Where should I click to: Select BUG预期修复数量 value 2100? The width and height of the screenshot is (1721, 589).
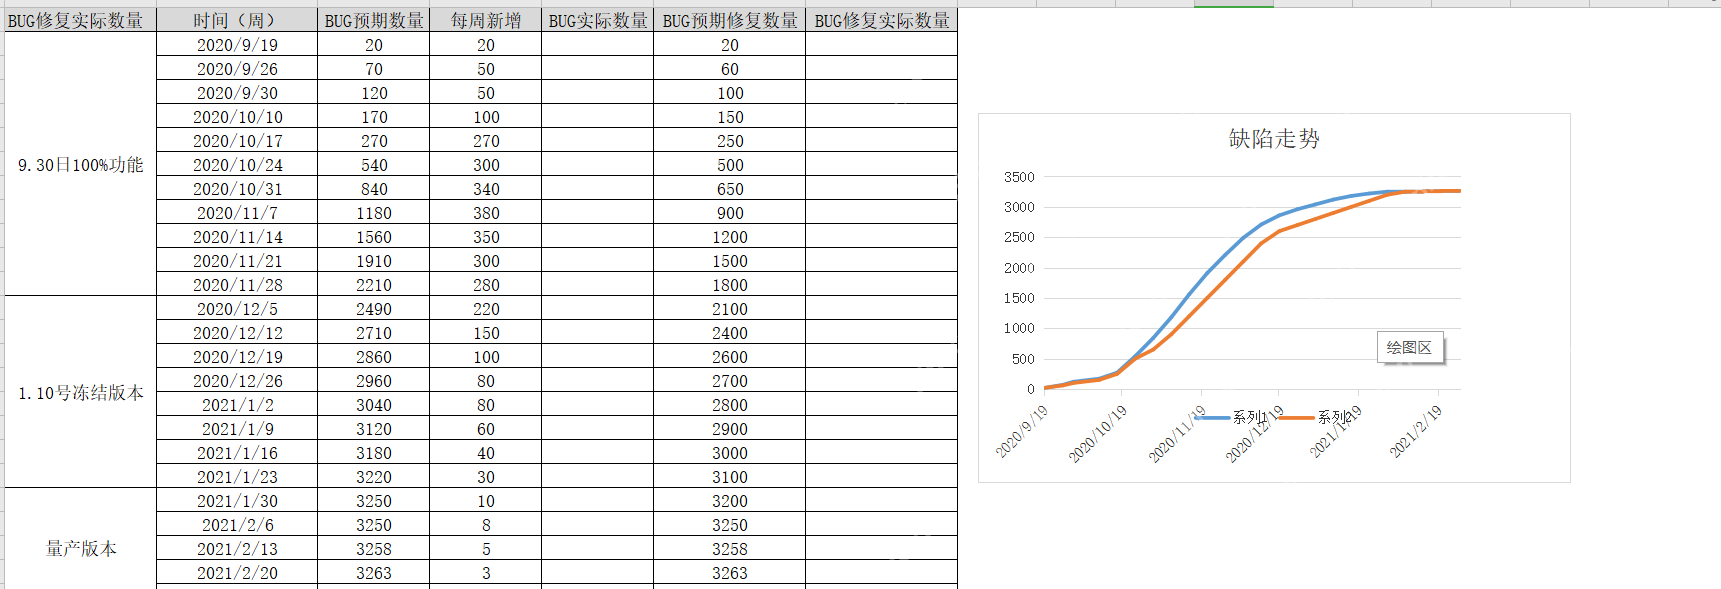[730, 309]
